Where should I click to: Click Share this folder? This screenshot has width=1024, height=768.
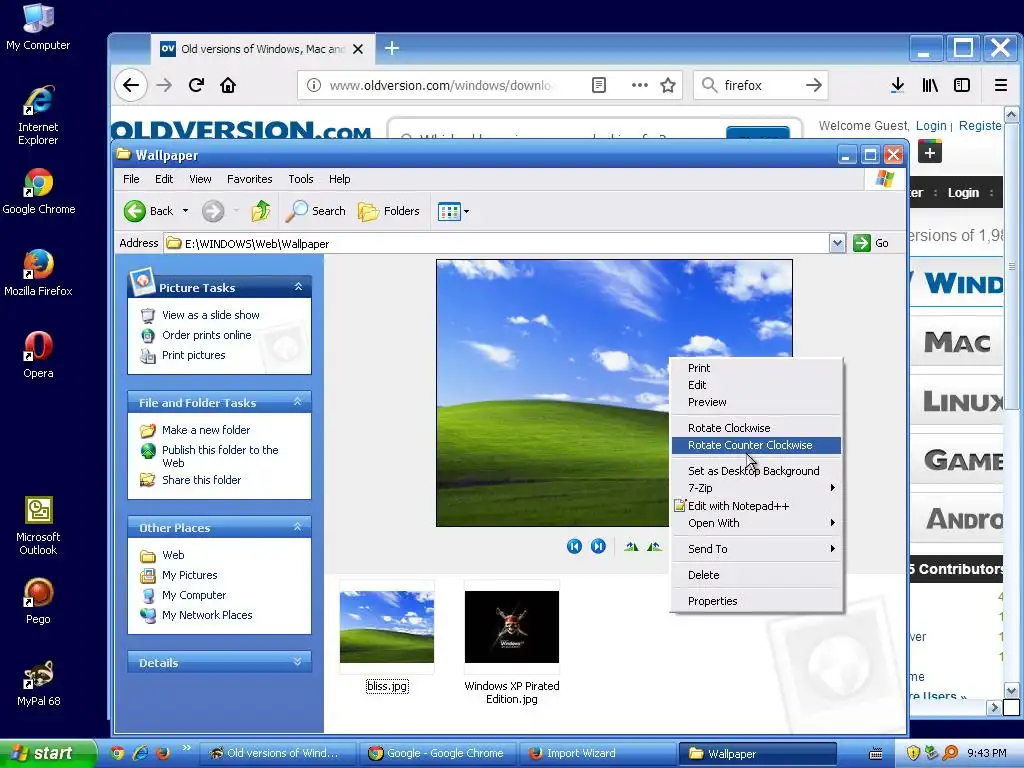click(201, 480)
